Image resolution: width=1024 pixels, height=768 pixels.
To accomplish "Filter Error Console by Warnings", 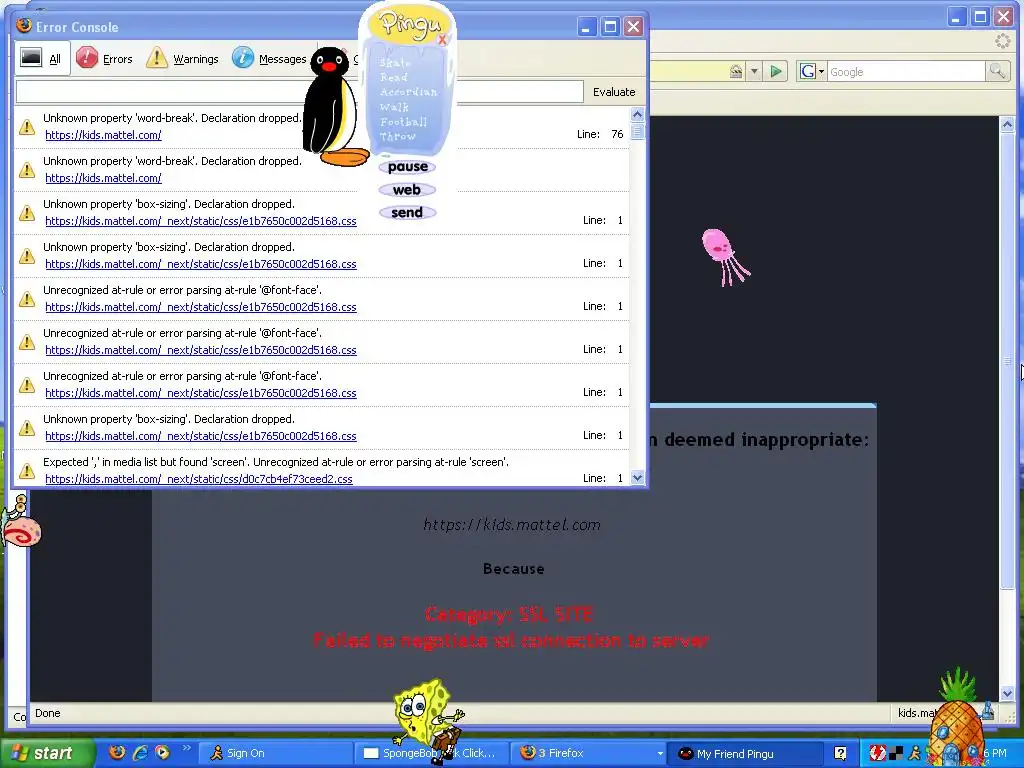I will (182, 59).
